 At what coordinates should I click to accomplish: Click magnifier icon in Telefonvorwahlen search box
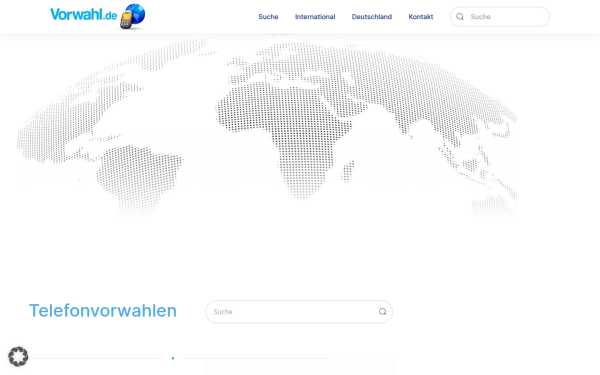383,311
